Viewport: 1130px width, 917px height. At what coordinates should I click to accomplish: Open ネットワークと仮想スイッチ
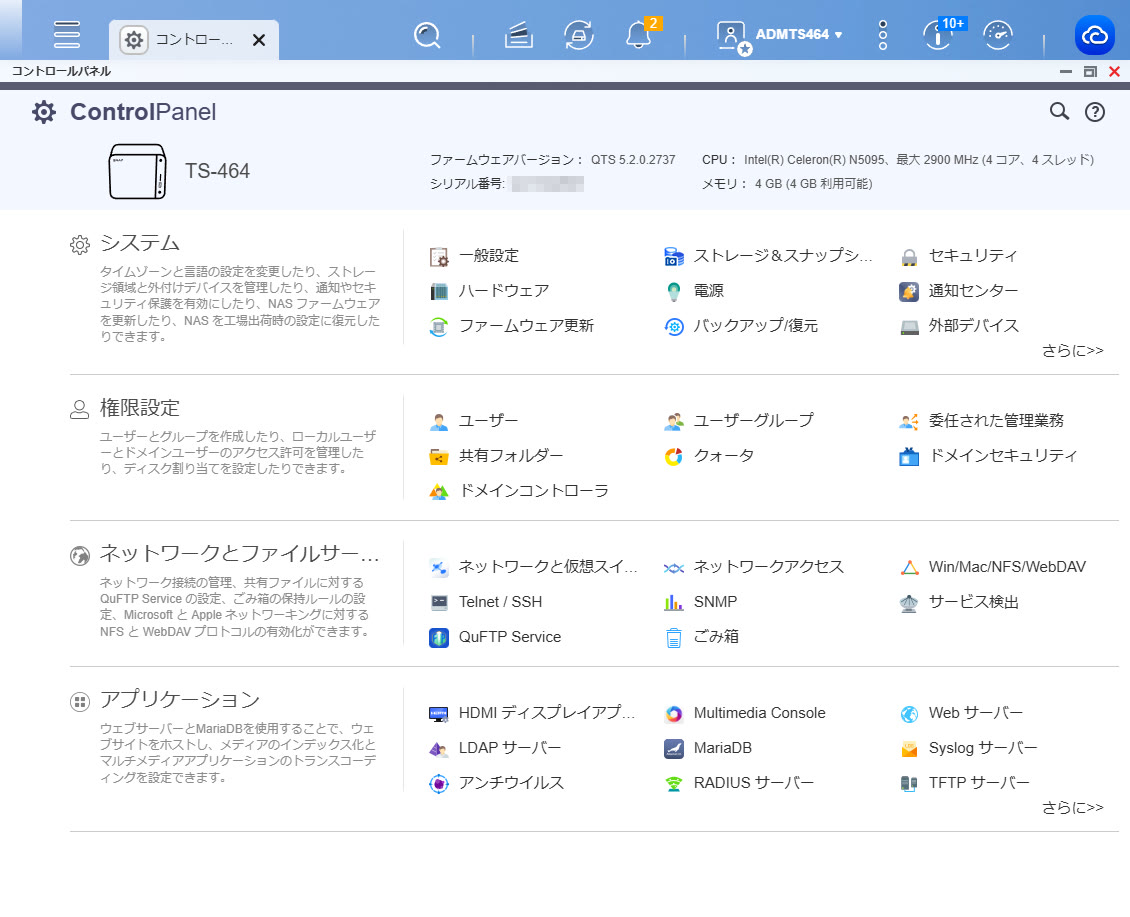tap(533, 567)
